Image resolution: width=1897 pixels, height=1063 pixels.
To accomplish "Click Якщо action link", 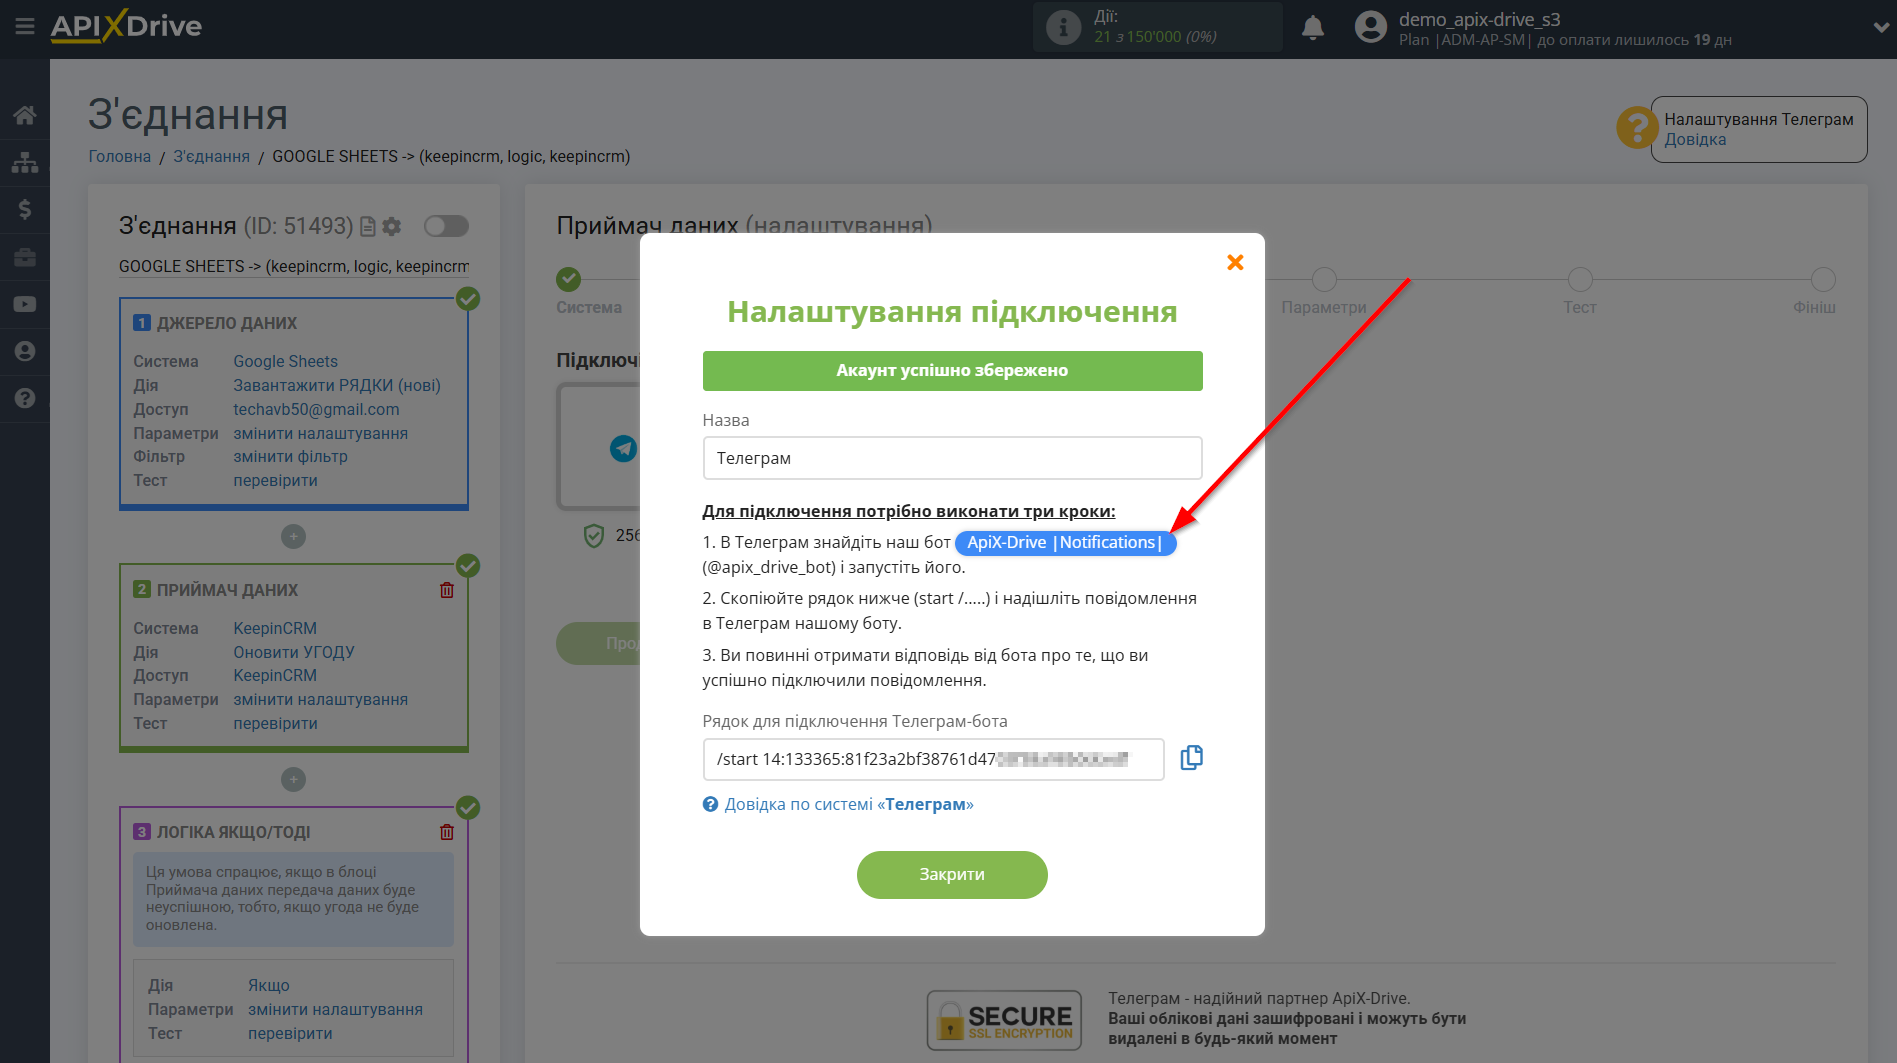I will pos(269,985).
